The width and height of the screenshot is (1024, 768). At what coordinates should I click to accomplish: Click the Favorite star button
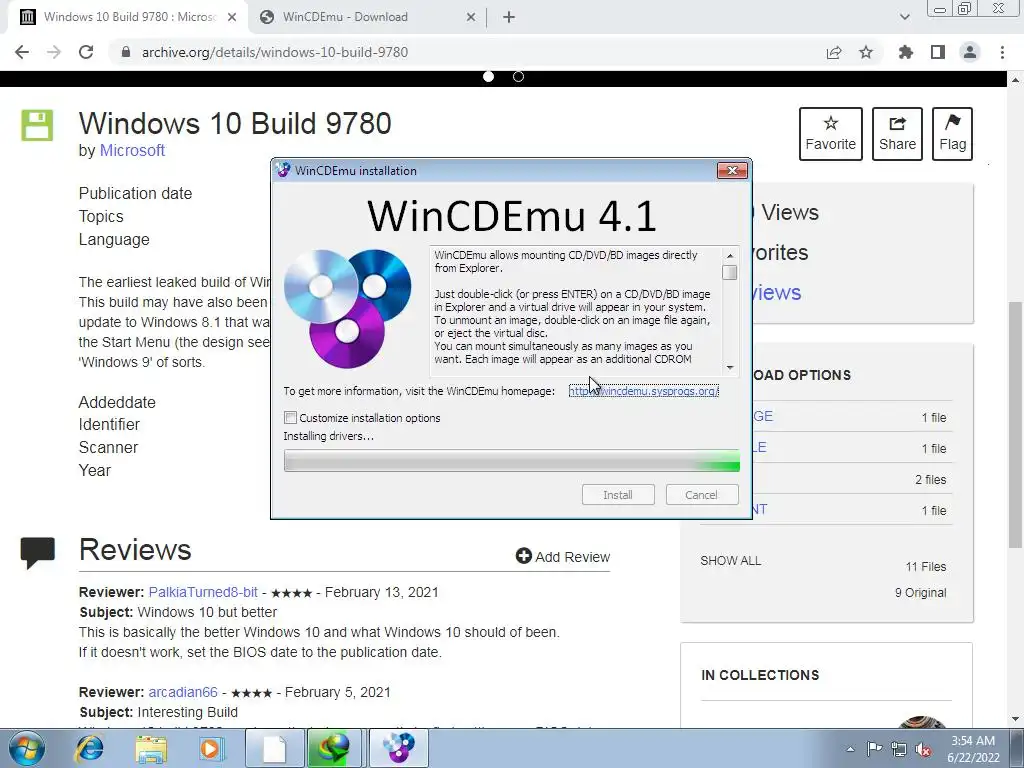pos(831,134)
